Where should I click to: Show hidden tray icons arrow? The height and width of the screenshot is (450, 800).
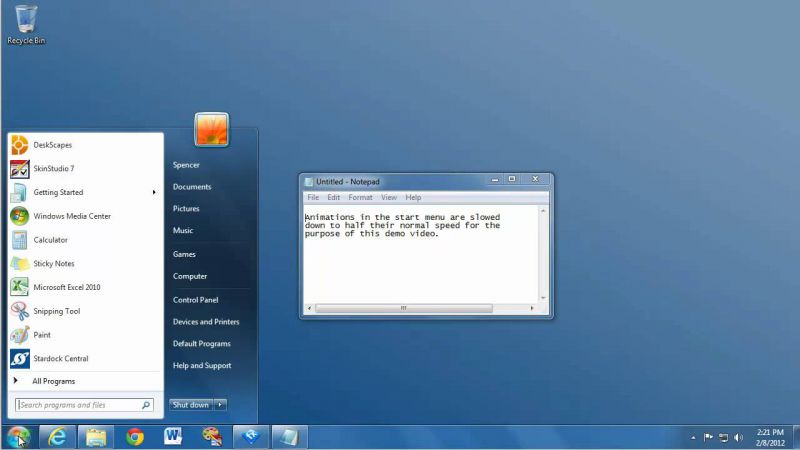point(693,438)
